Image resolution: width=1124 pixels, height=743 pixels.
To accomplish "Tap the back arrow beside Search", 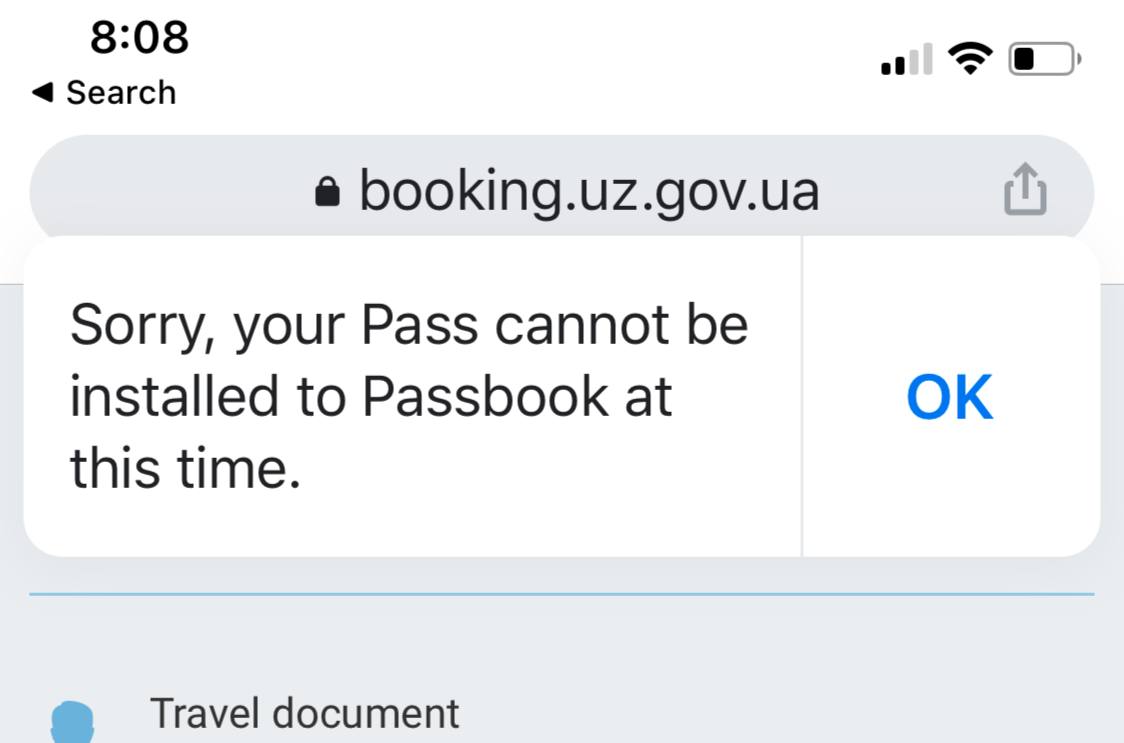I will pos(43,92).
